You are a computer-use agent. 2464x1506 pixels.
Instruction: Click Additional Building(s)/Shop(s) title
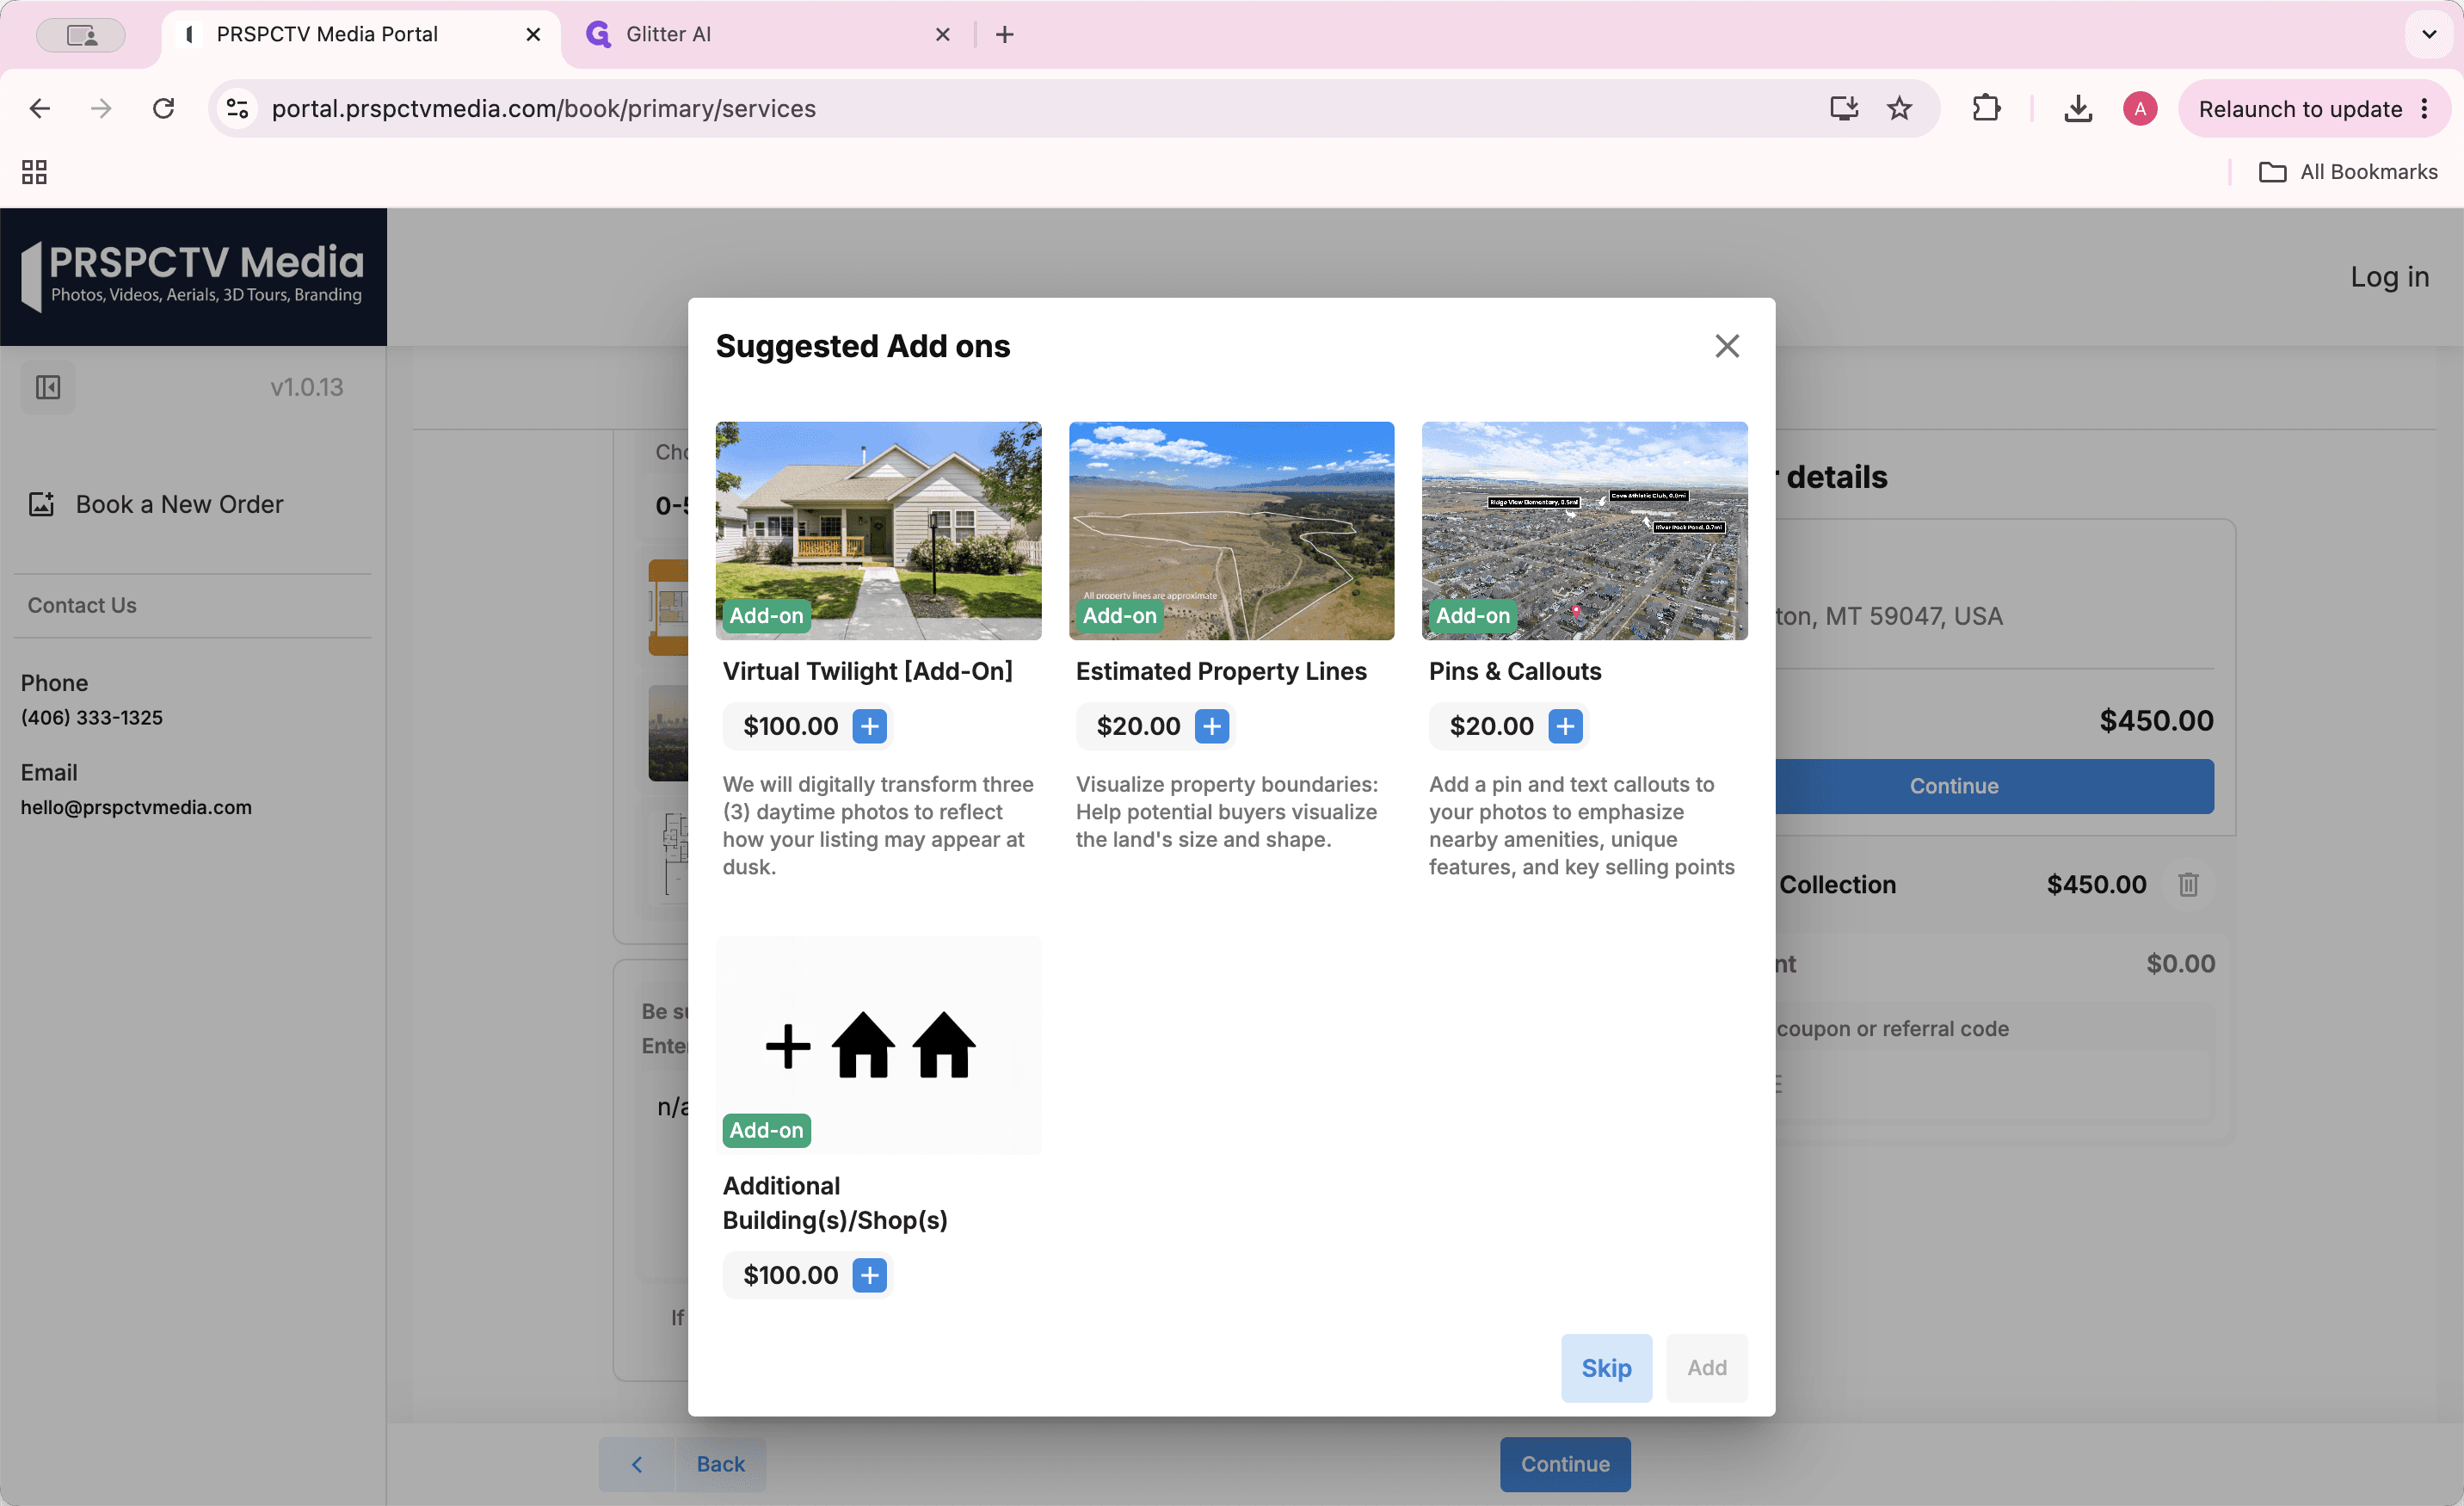[x=834, y=1203]
